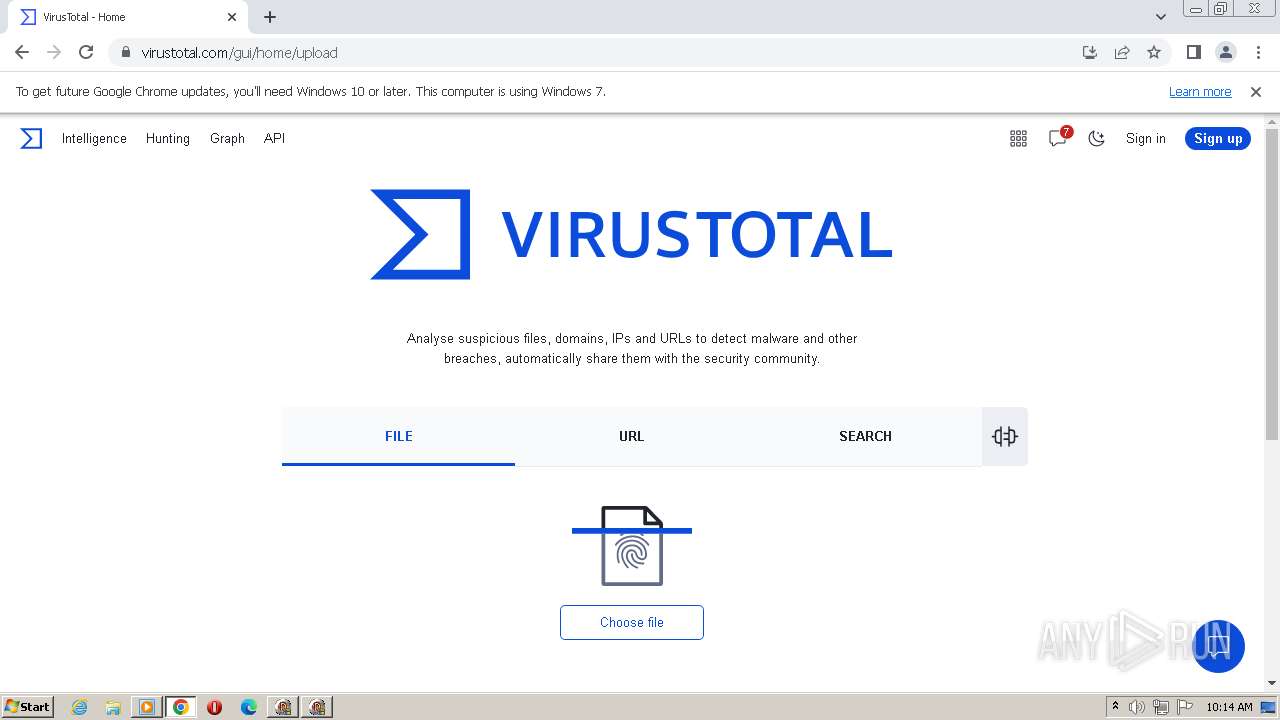The width and height of the screenshot is (1280, 720).
Task: Click the page vertical scrollbar thumb
Action: coord(1272,284)
